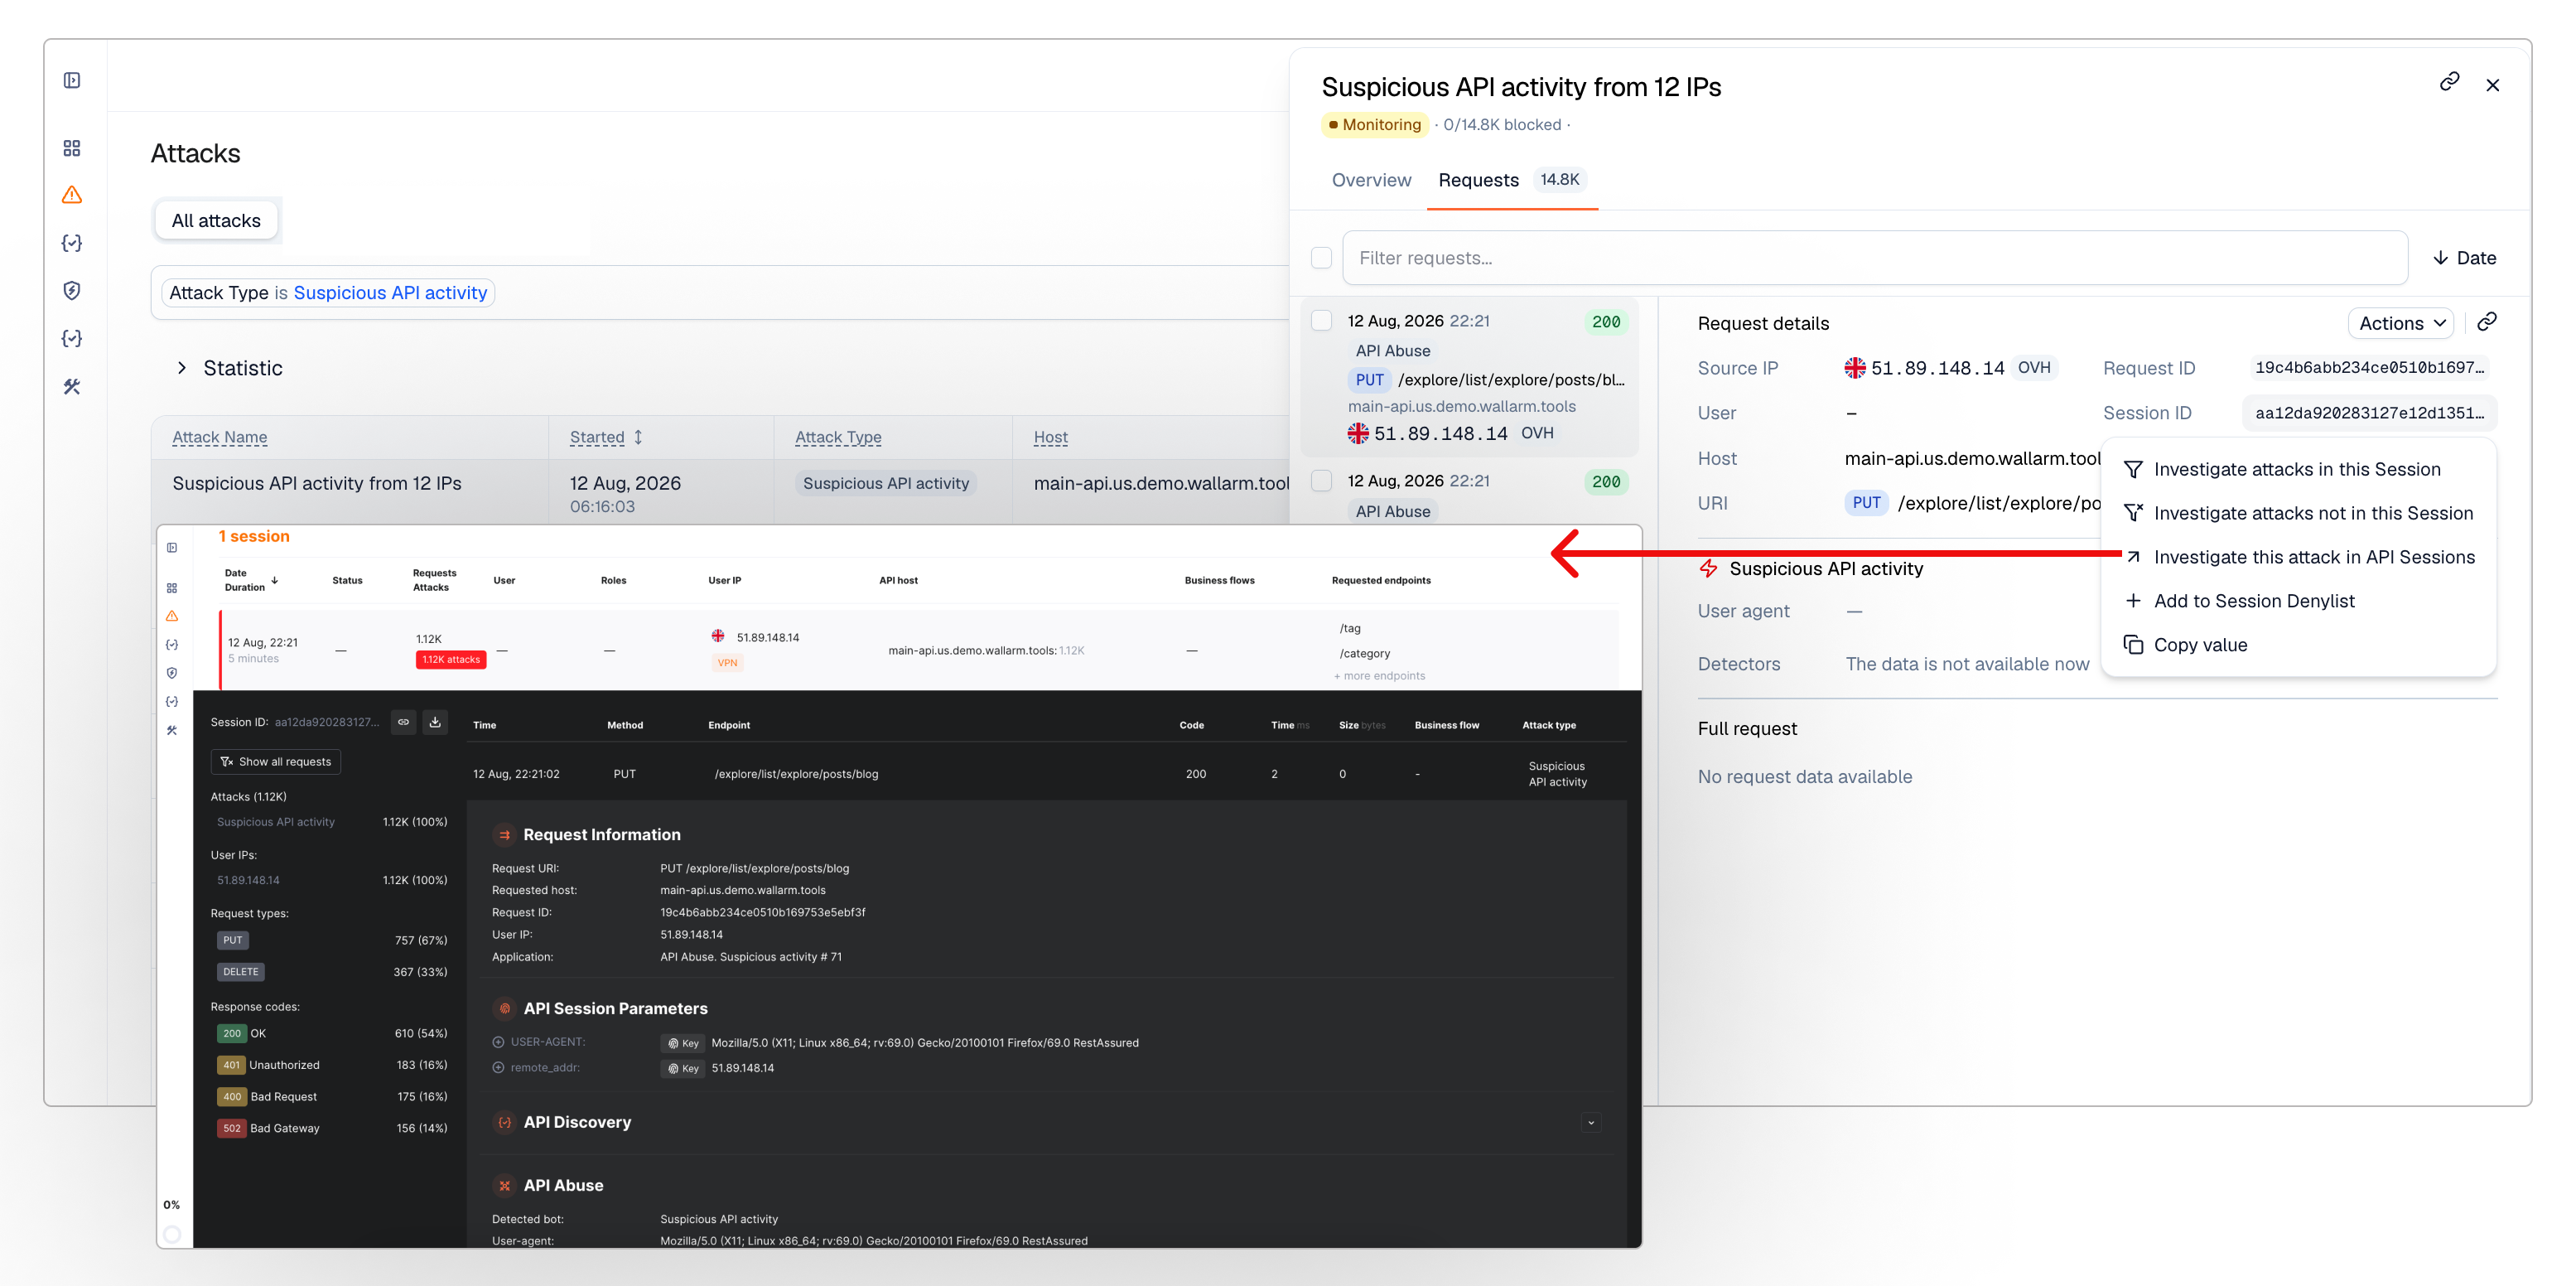
Task: Click sidebar collapse icon in API Sessions inset
Action: coord(172,548)
